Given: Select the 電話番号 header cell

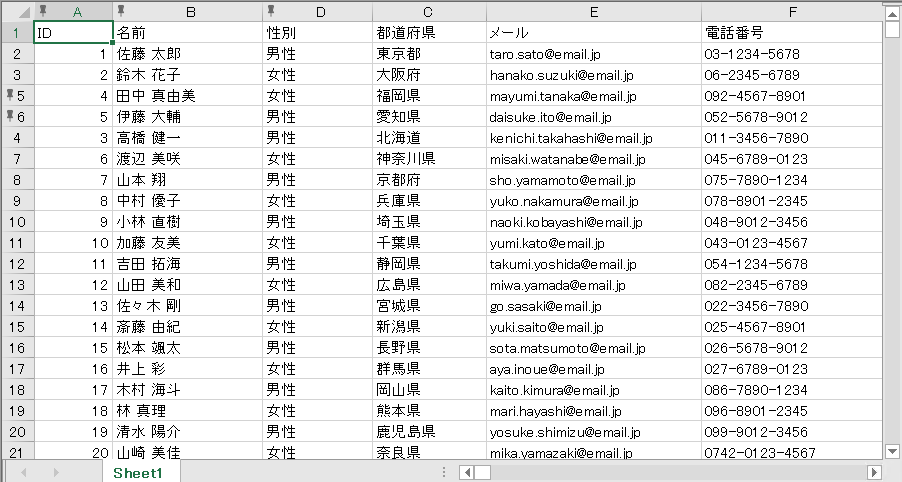Looking at the screenshot, I should tap(792, 33).
